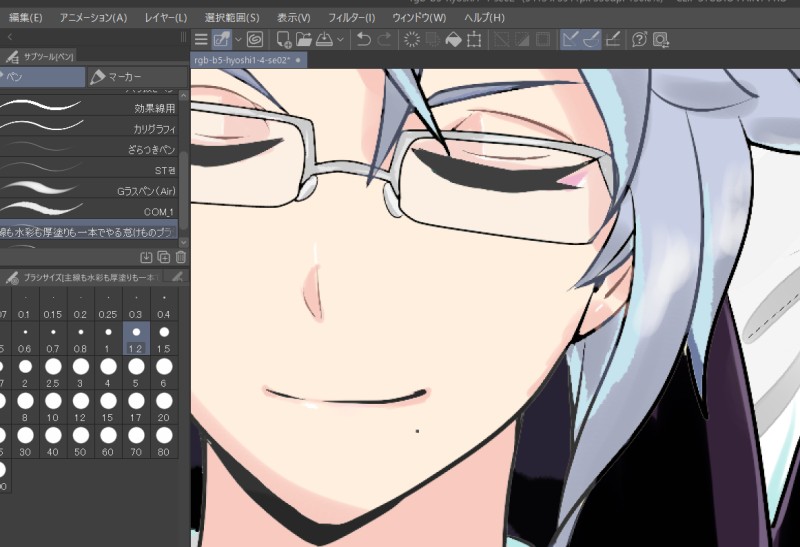Open the 選択範囲(S) menu

[x=232, y=18]
